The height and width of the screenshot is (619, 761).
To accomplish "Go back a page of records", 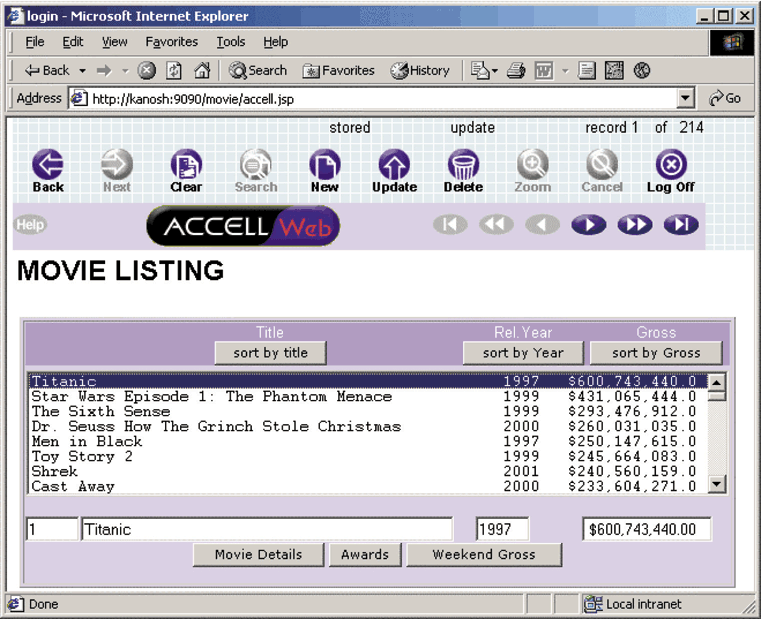I will [x=496, y=224].
